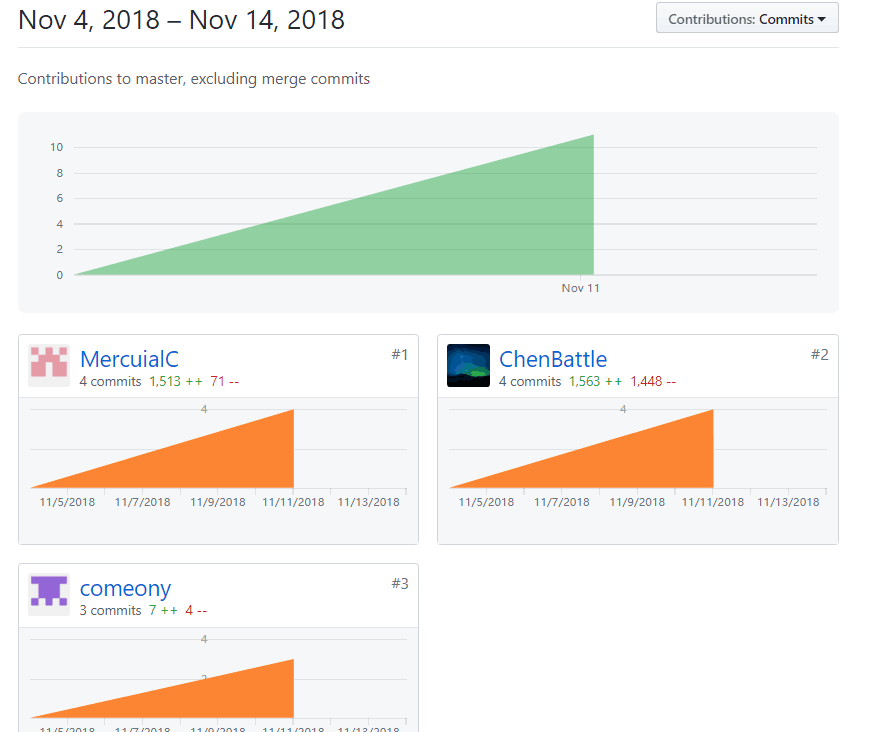Click MercuialC's 1,513 ++ additions count
The image size is (885, 732).
tap(176, 382)
